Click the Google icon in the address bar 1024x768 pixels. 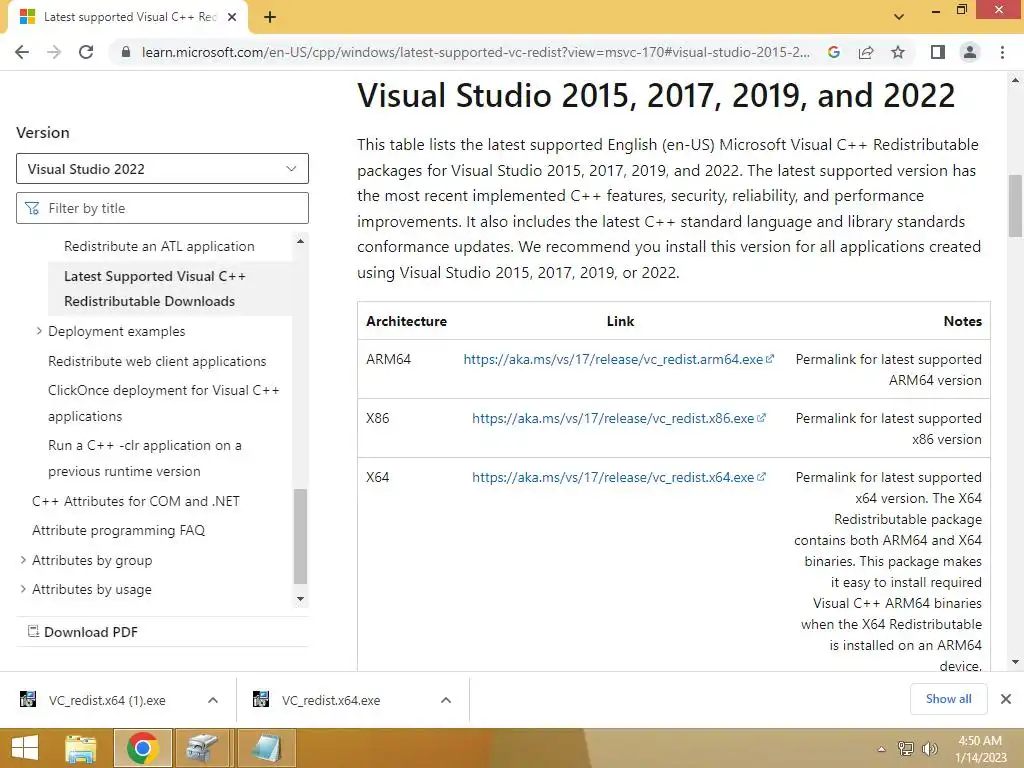(x=833, y=52)
